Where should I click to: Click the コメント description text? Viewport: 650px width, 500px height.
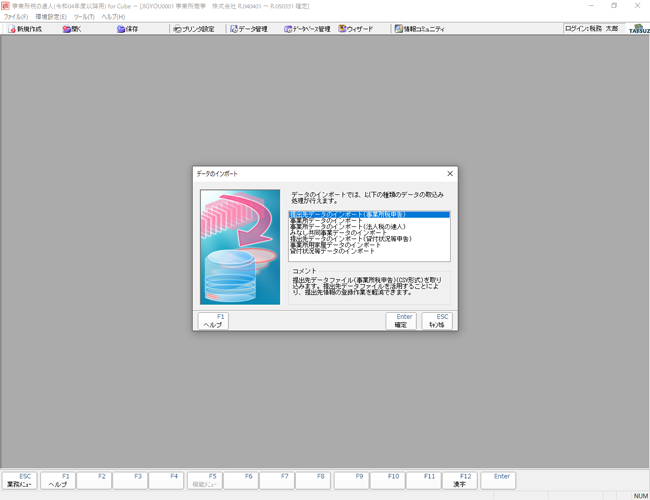click(367, 286)
